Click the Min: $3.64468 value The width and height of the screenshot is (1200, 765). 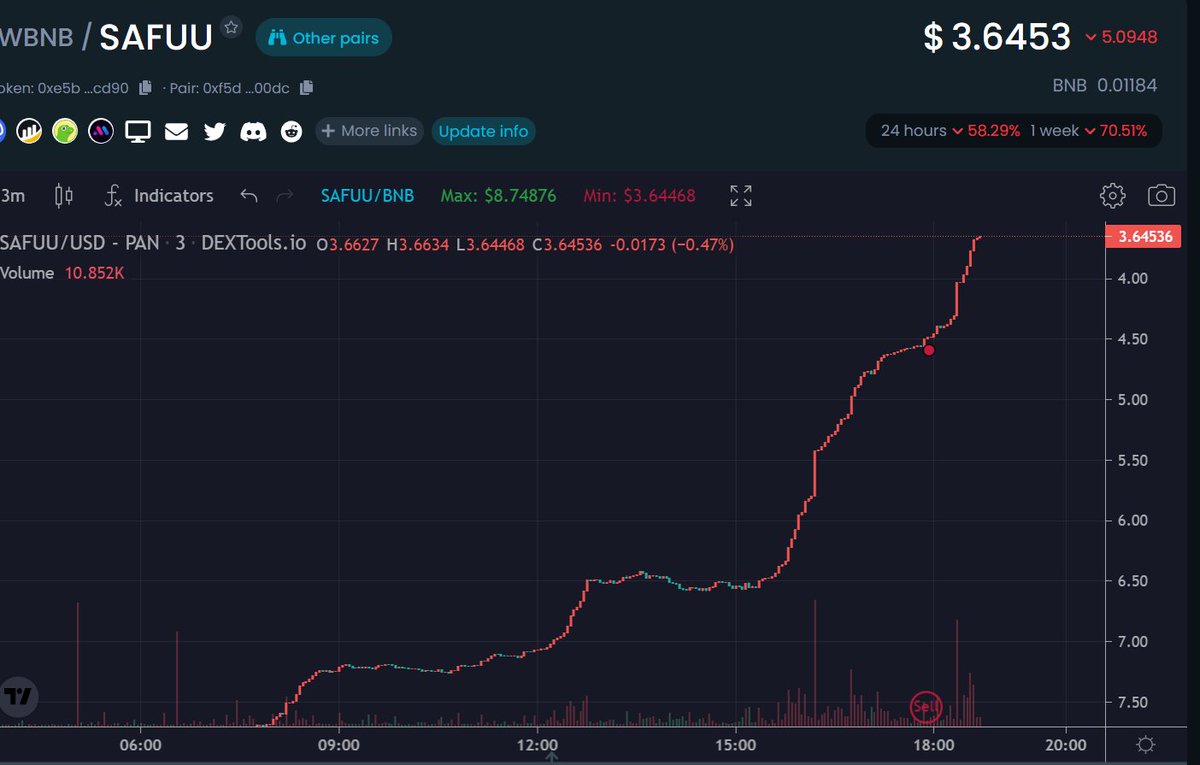[x=639, y=195]
